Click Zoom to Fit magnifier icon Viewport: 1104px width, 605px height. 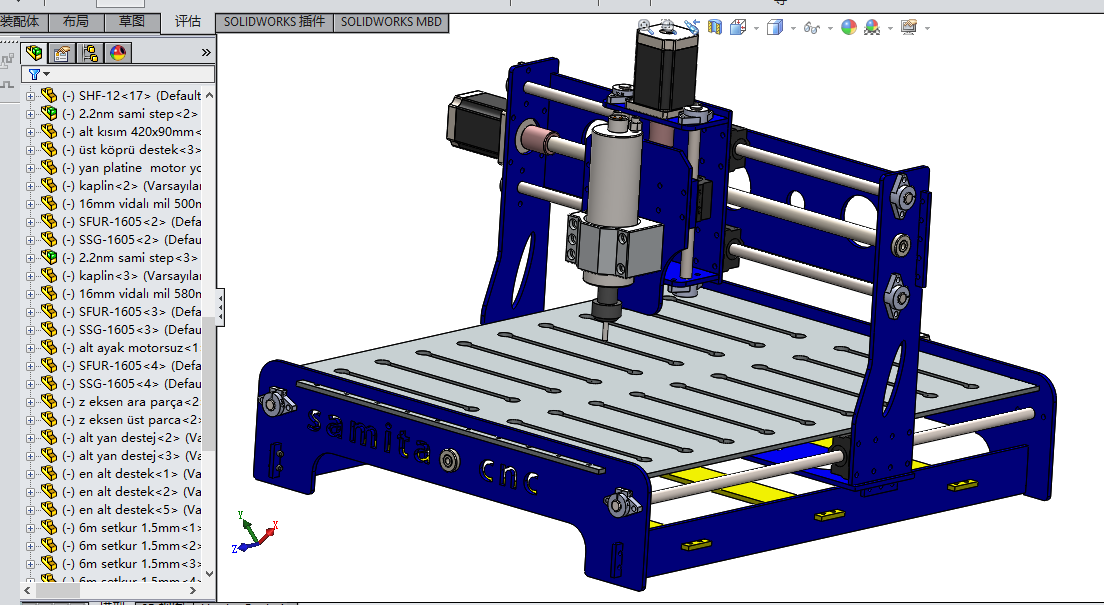click(x=645, y=27)
